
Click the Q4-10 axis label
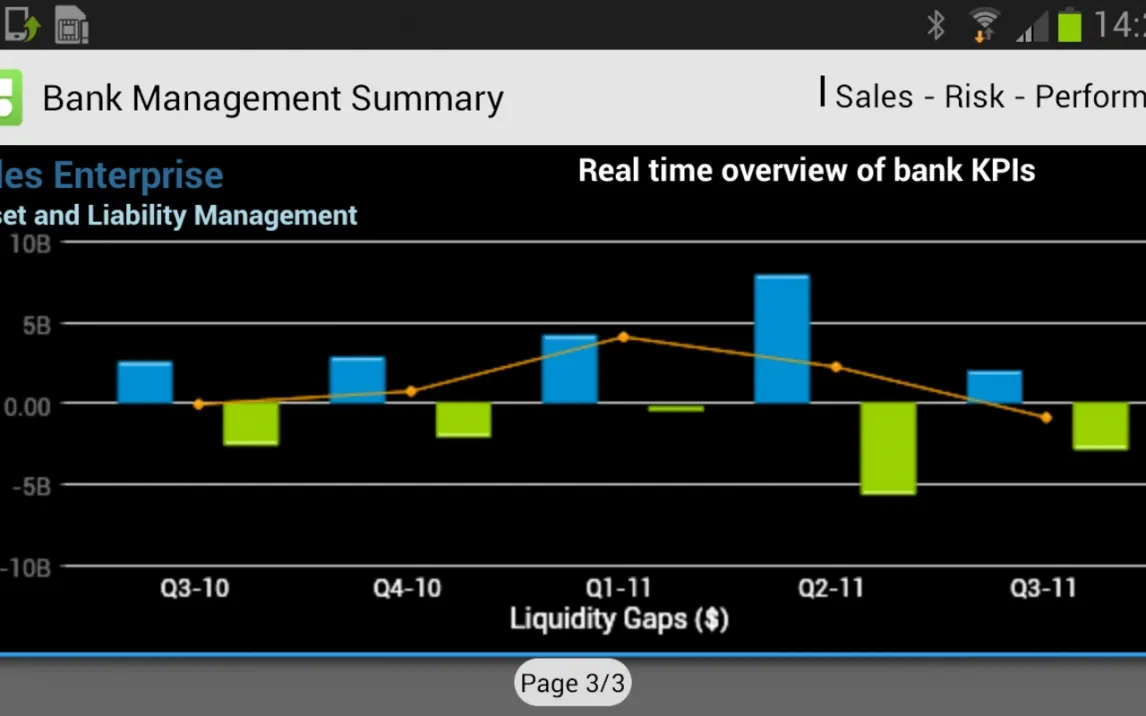[407, 588]
